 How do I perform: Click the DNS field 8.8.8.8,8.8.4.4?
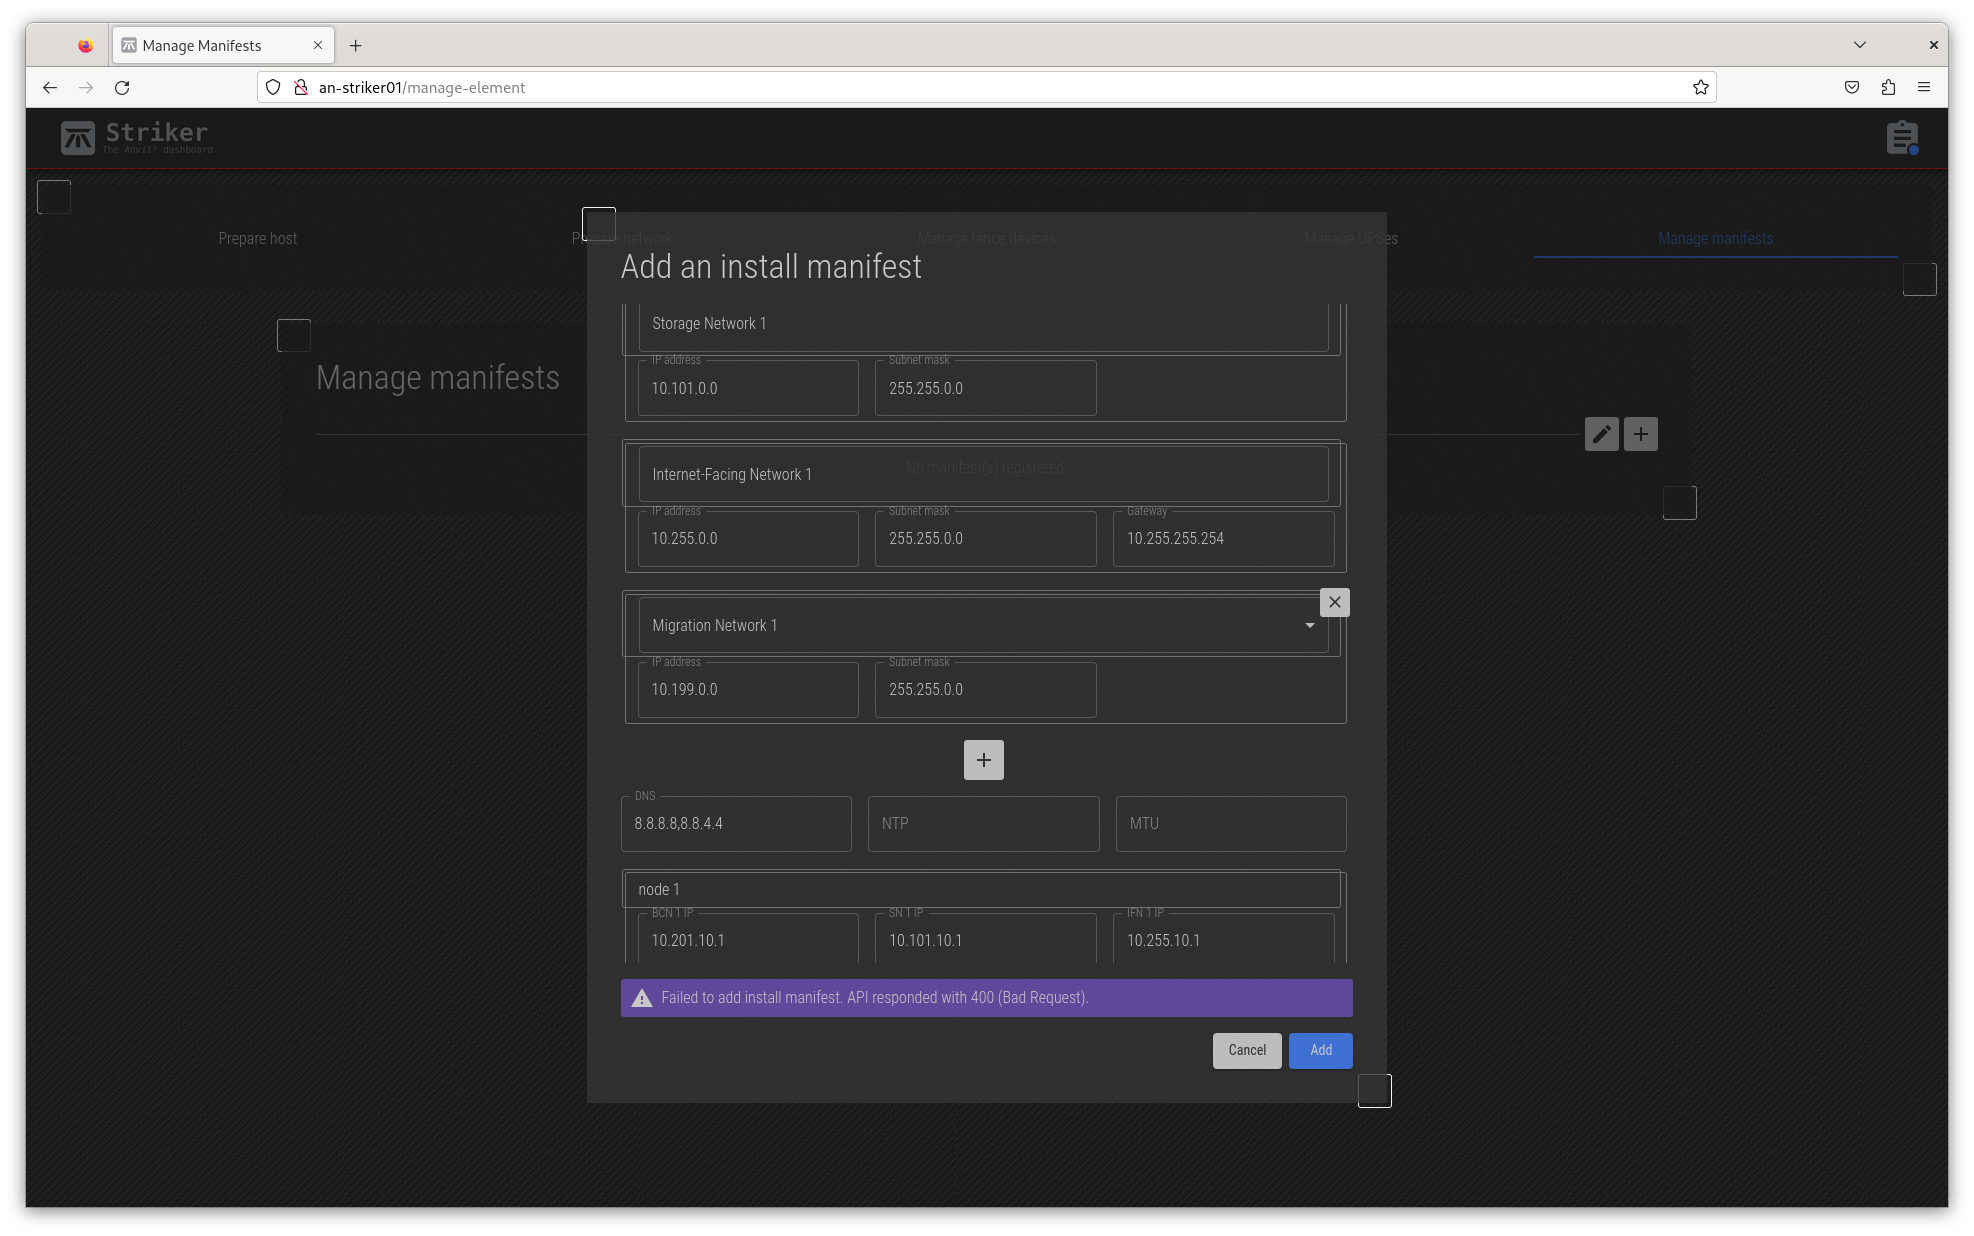click(x=736, y=824)
